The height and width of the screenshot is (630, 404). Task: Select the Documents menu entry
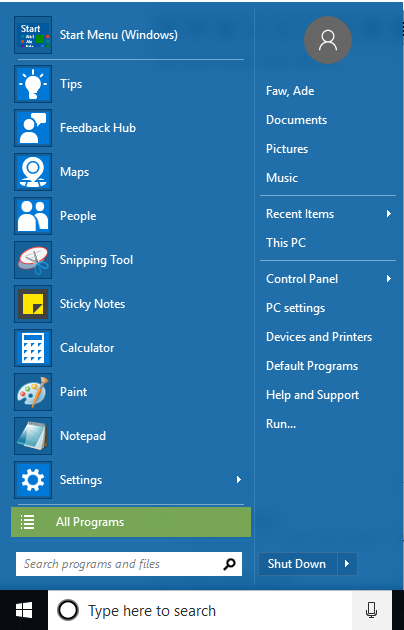296,120
